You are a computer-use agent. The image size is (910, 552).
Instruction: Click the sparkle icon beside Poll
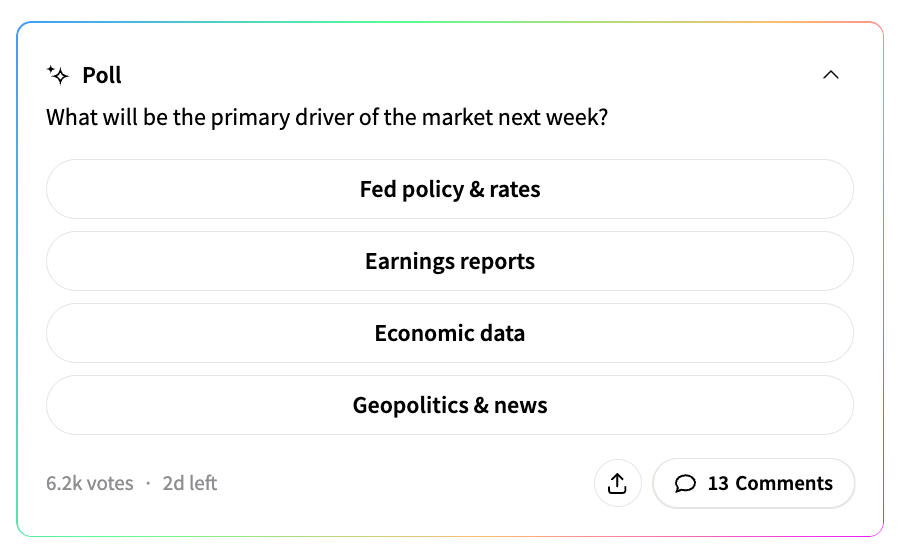point(58,75)
